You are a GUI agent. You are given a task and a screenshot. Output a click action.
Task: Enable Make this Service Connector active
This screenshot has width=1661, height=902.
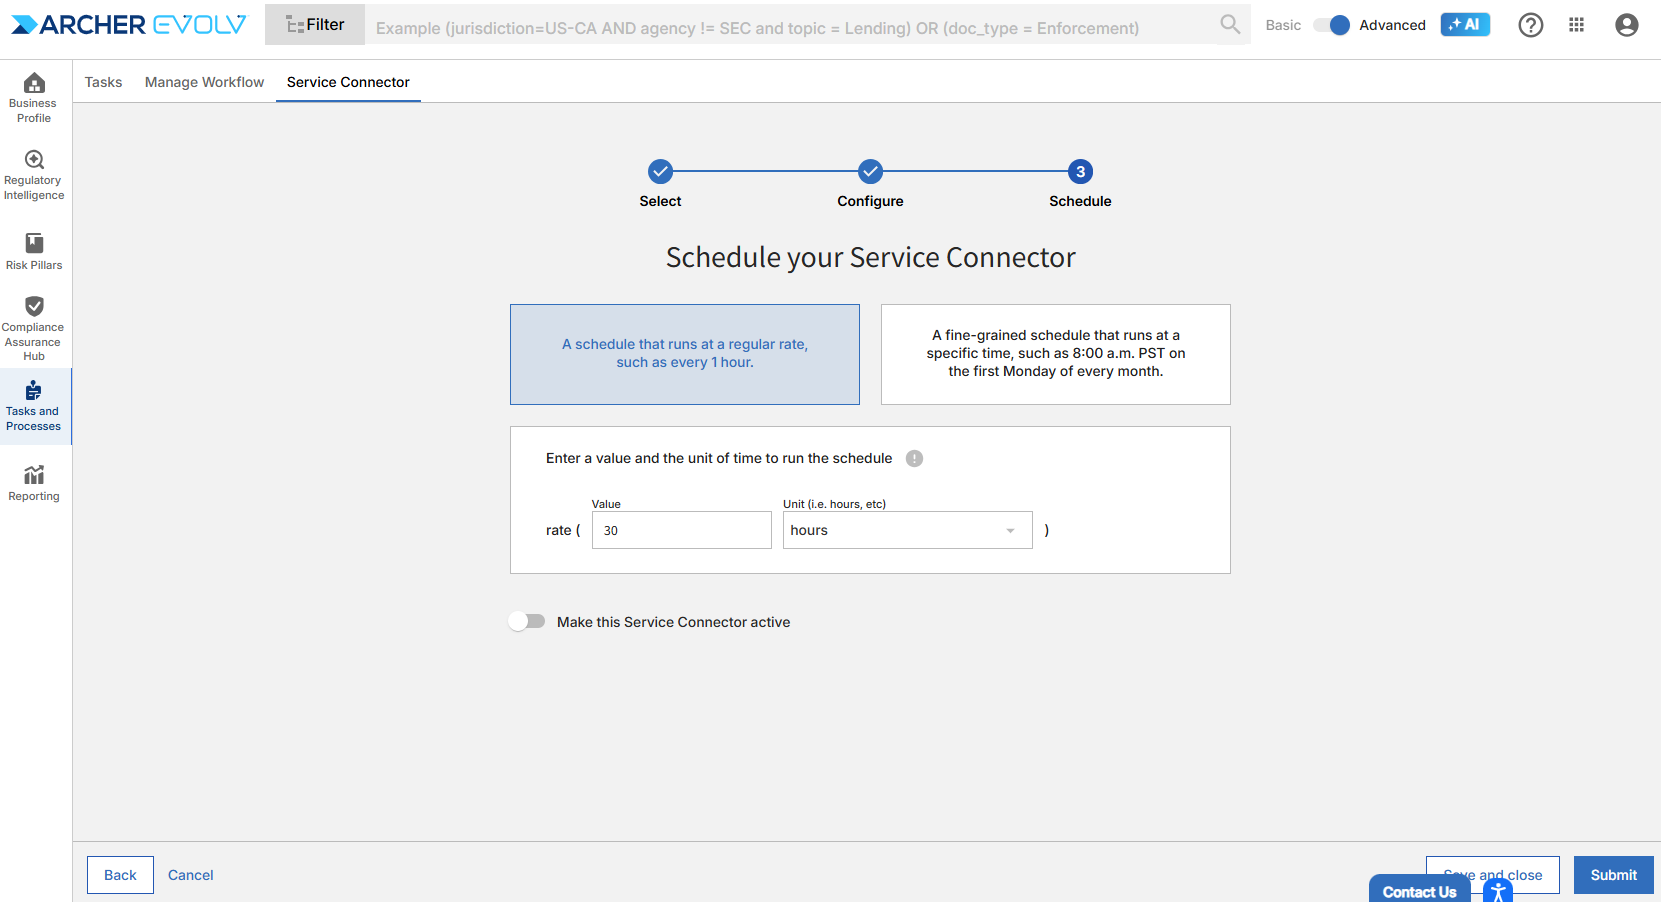527,622
